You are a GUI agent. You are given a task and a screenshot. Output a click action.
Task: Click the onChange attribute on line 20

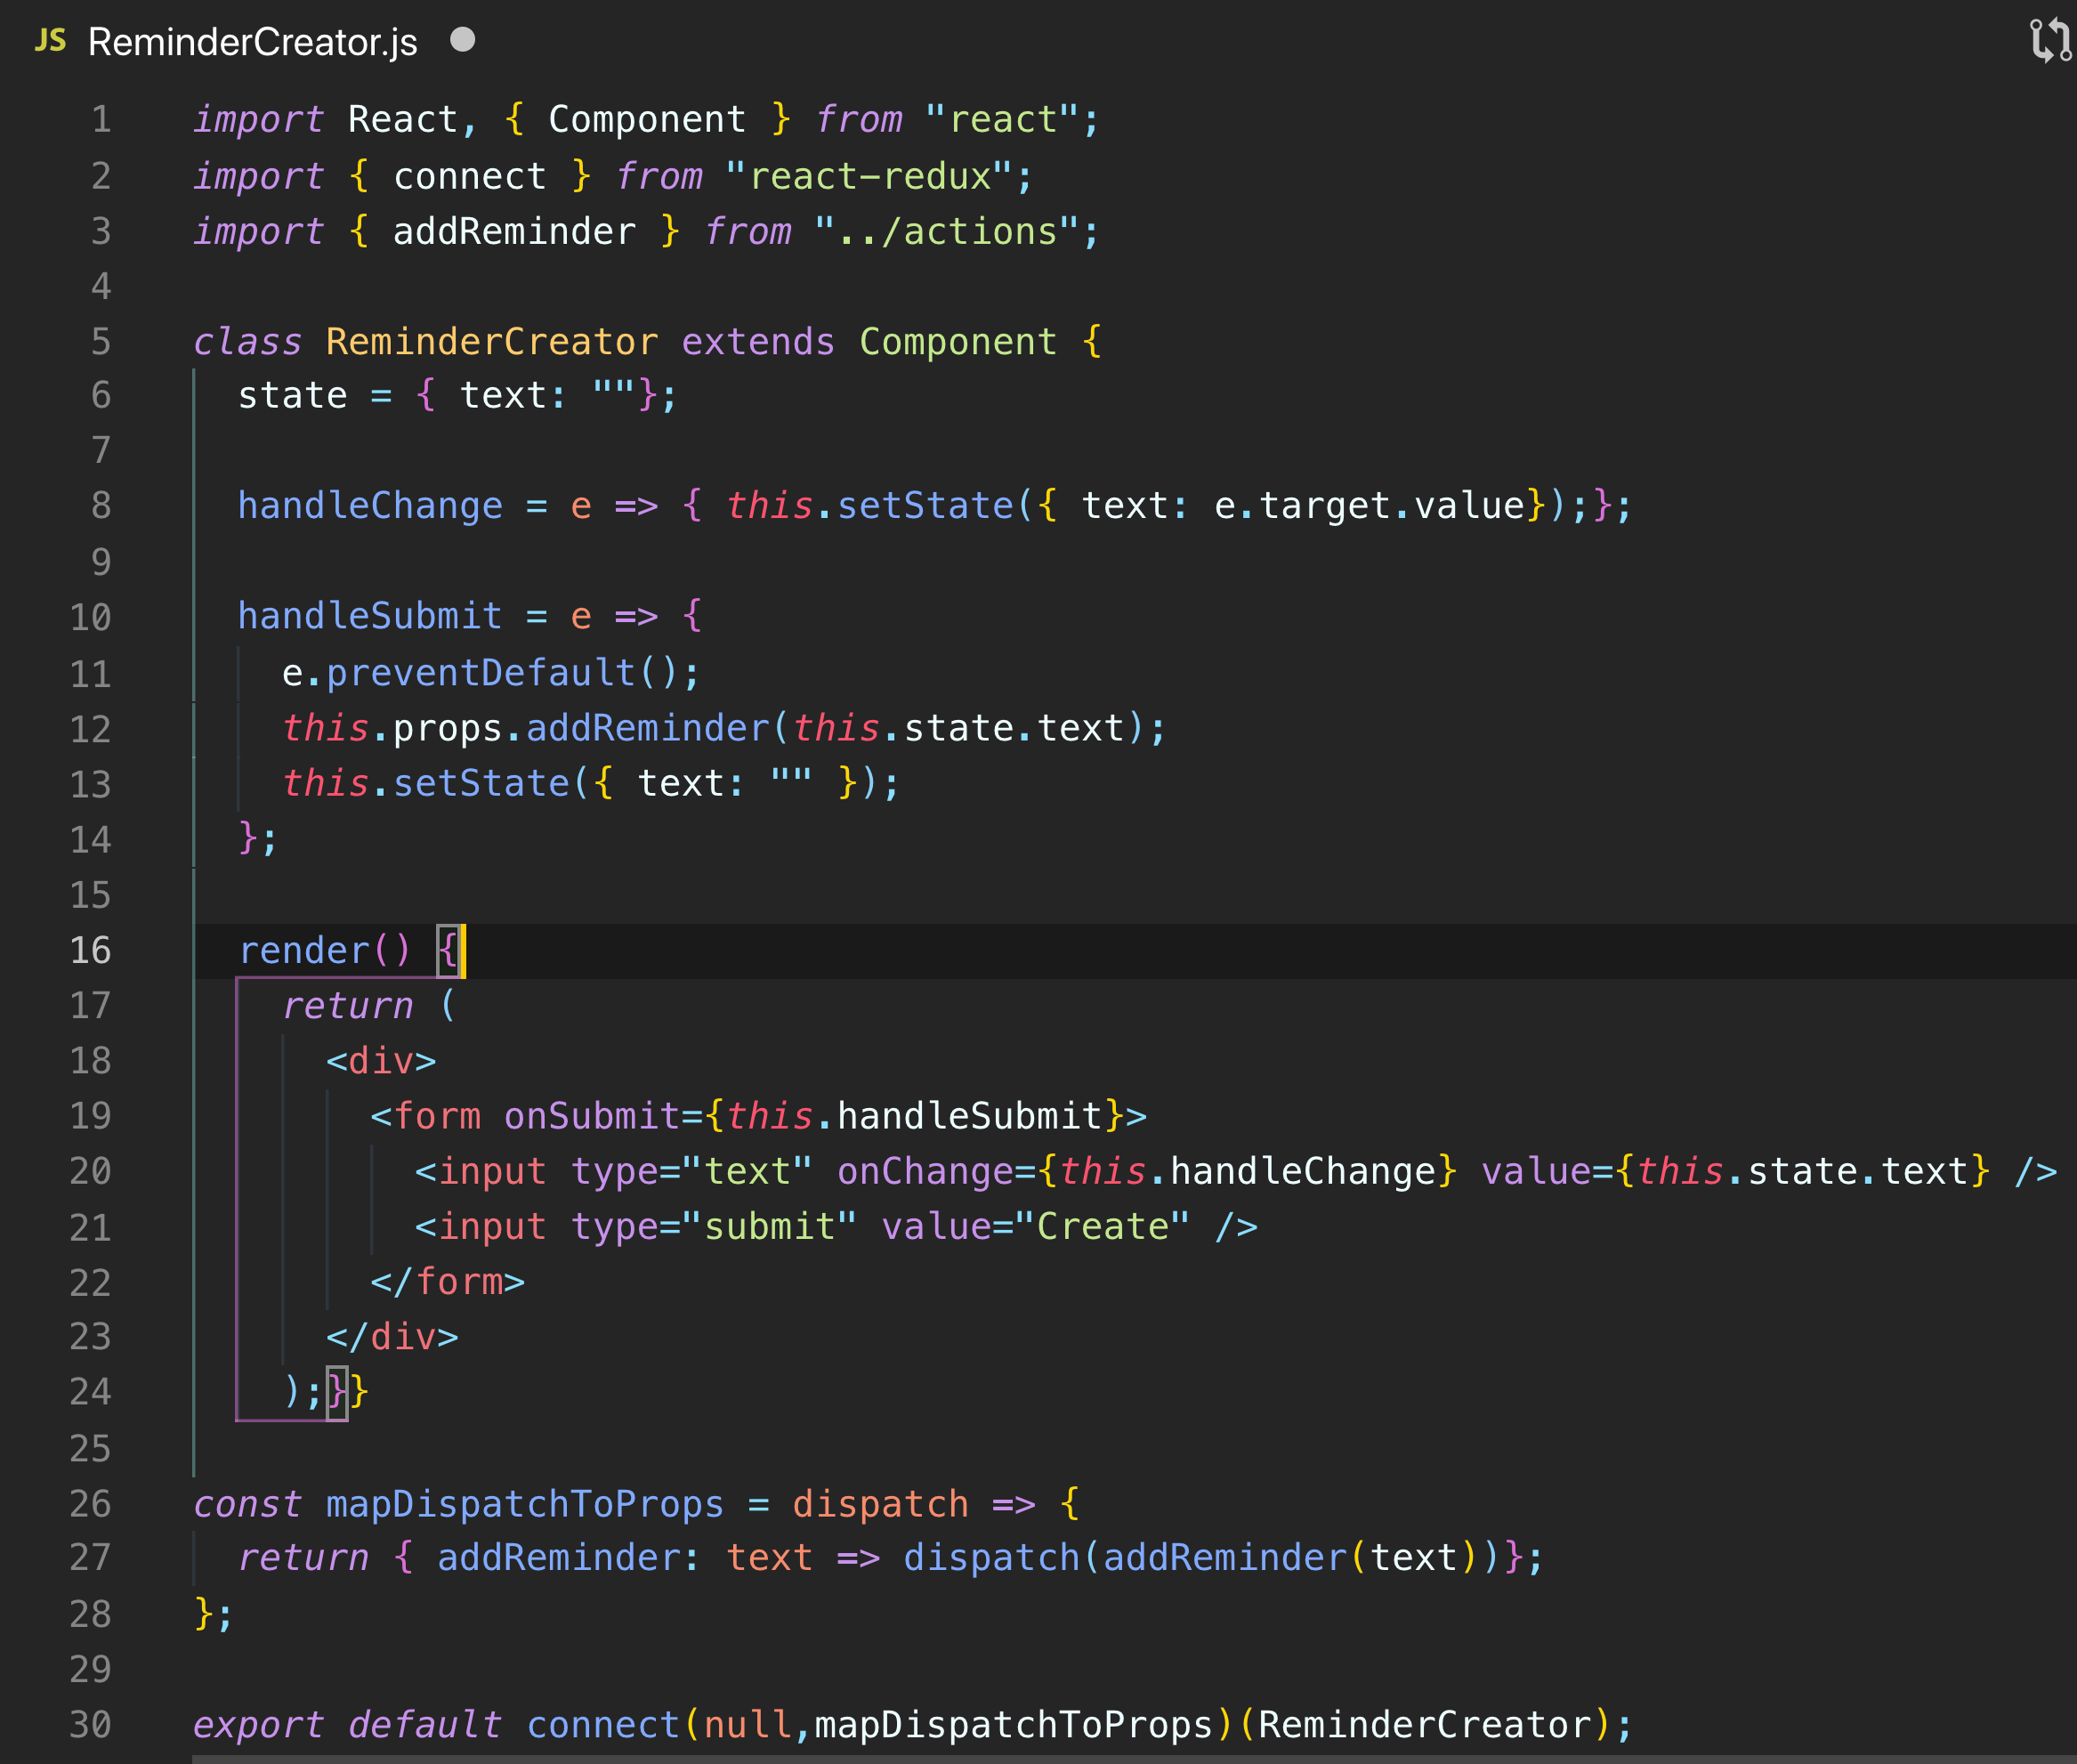(x=930, y=1171)
